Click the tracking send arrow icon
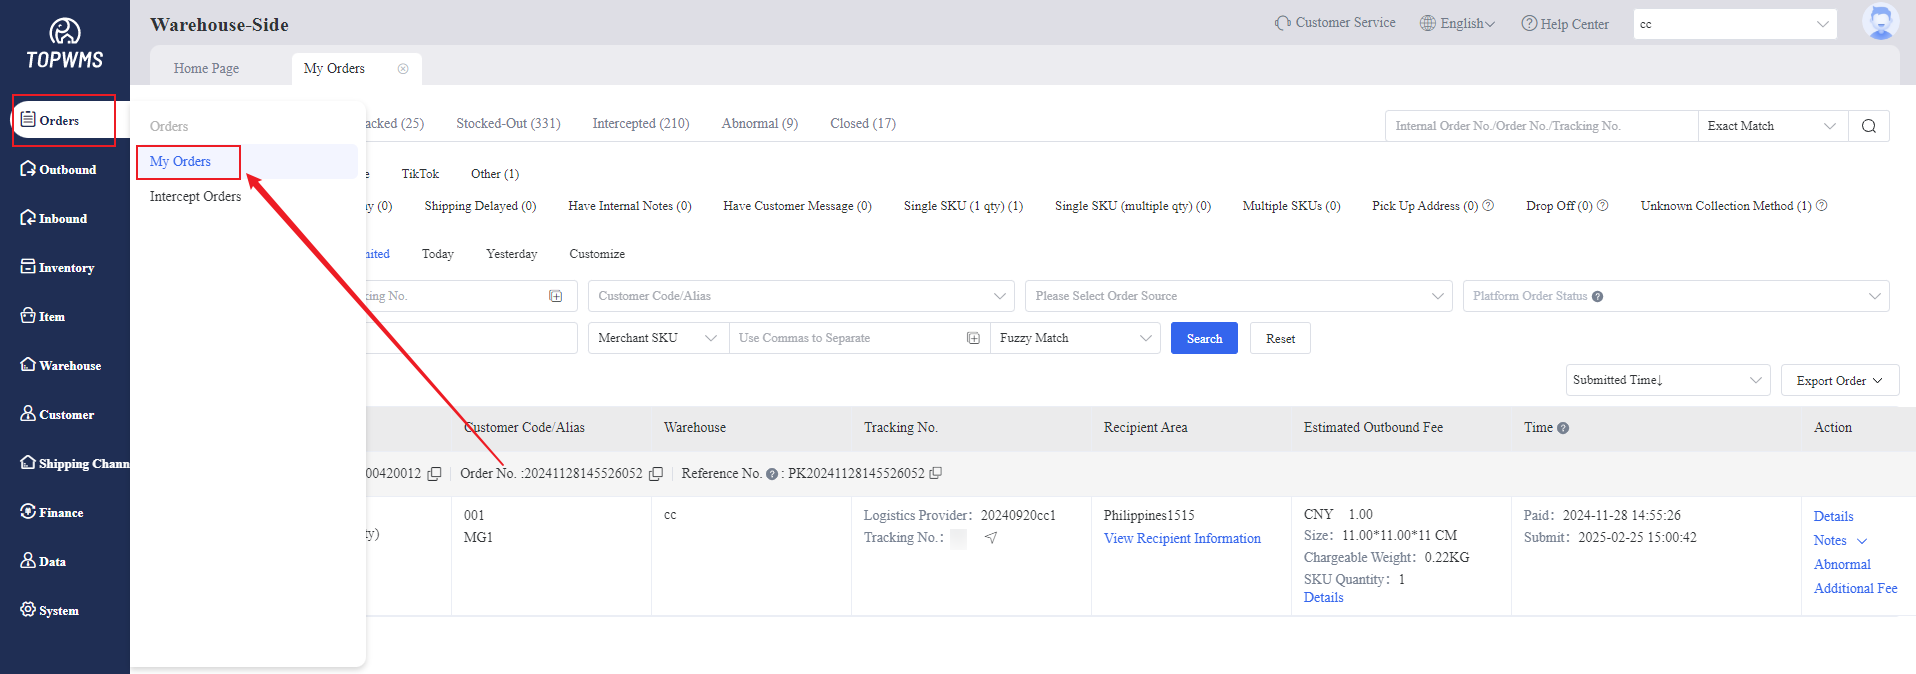This screenshot has width=1916, height=674. (x=990, y=538)
